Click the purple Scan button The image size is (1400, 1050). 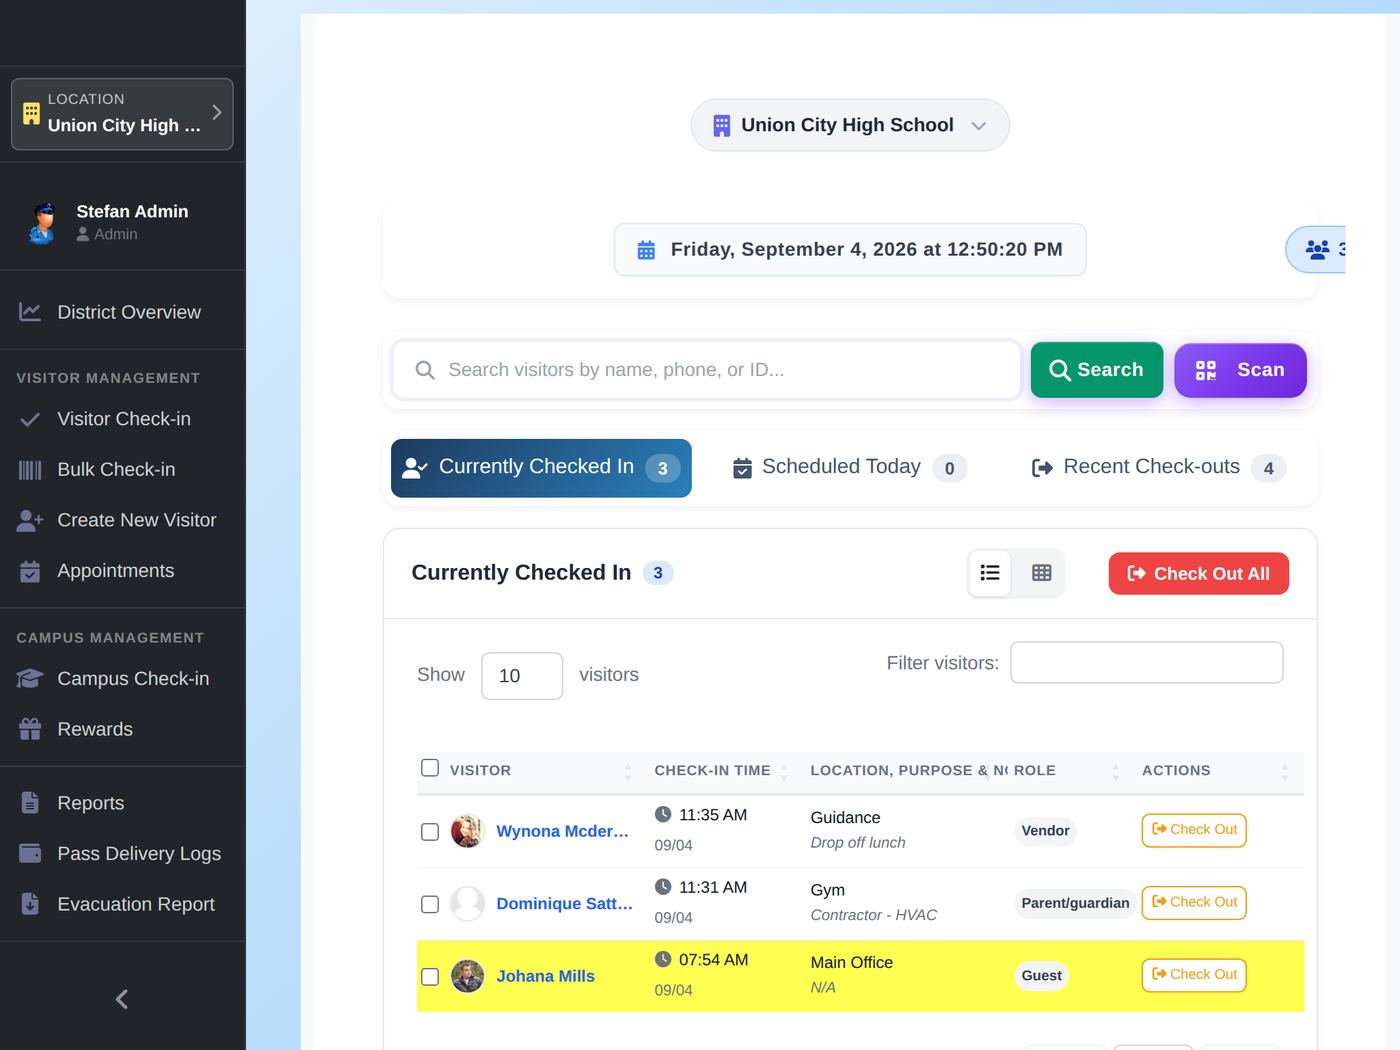1240,370
